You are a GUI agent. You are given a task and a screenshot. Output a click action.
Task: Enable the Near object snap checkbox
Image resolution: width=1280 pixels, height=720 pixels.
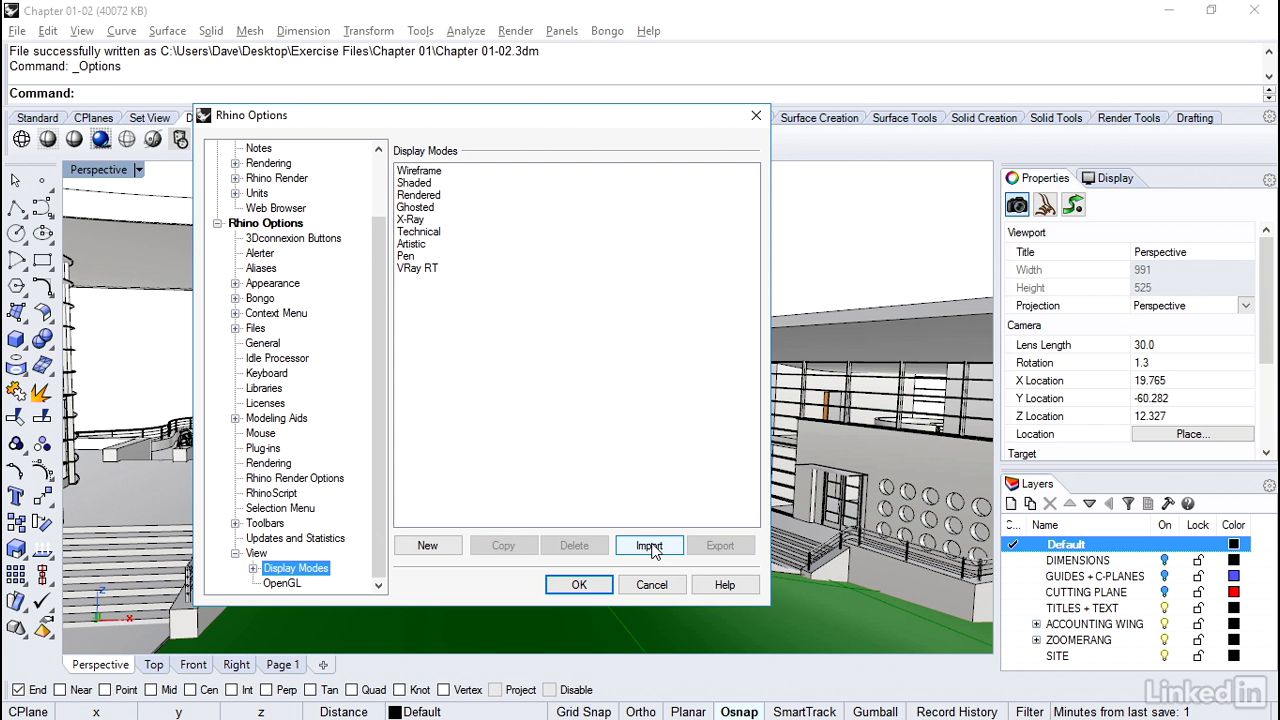click(60, 690)
